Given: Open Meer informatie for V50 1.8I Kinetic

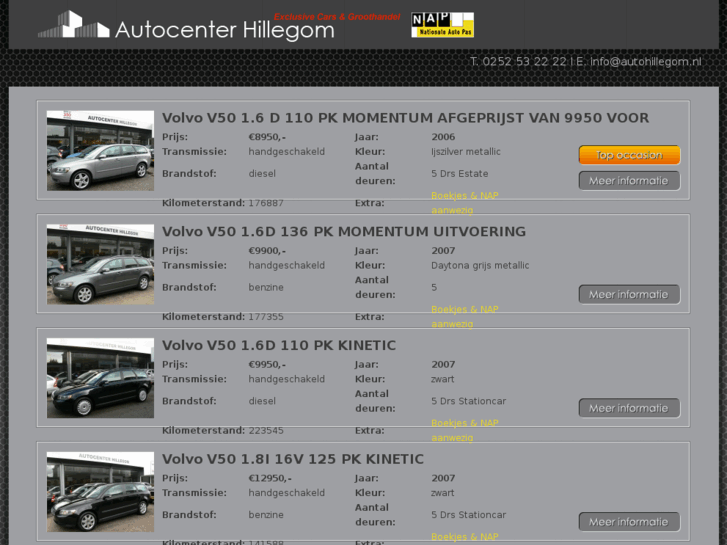Looking at the screenshot, I should [629, 522].
